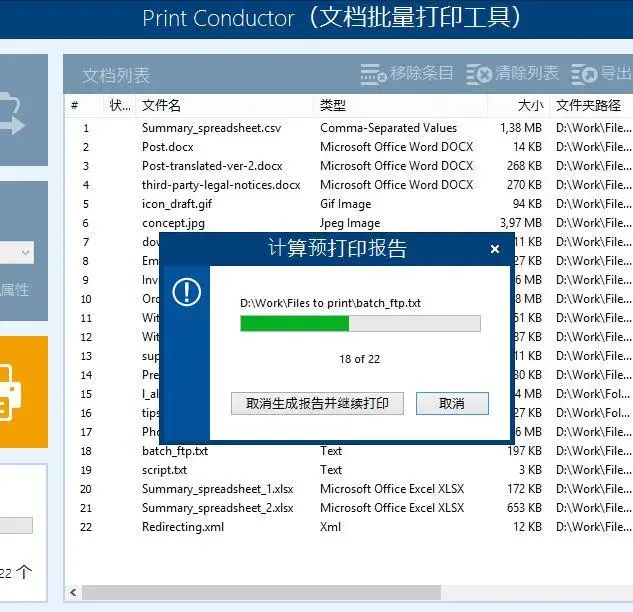This screenshot has height=612, width=633.
Task: Click the Xml type cell
Action: point(330,527)
